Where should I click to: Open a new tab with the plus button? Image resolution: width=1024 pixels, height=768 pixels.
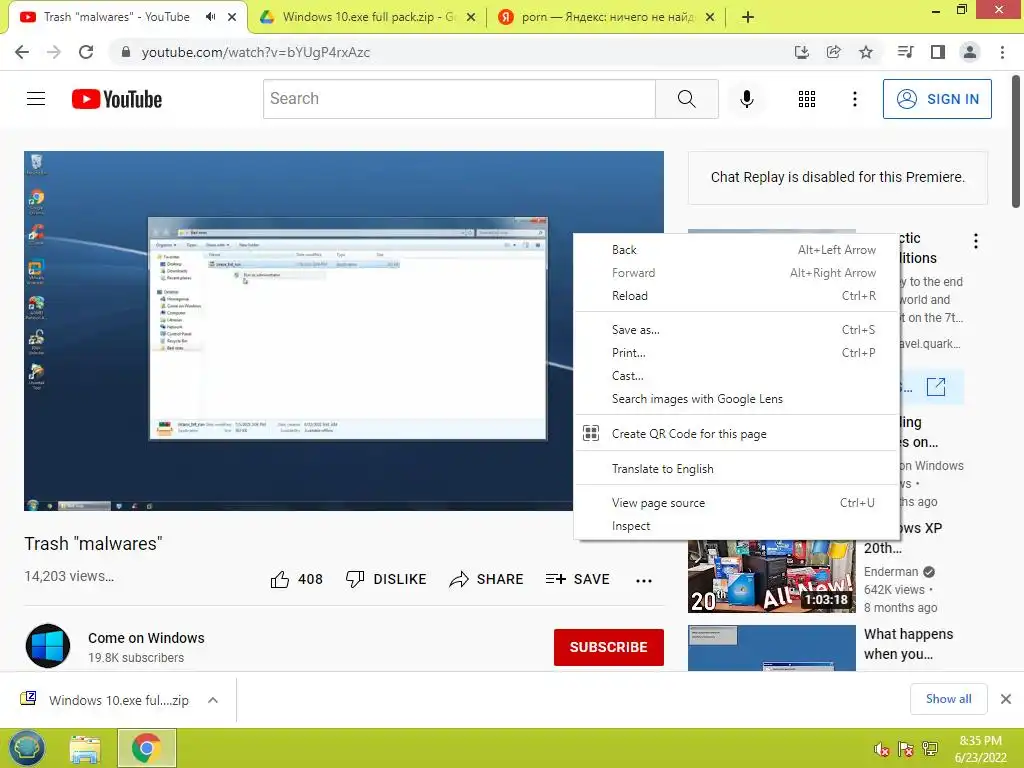(x=748, y=17)
